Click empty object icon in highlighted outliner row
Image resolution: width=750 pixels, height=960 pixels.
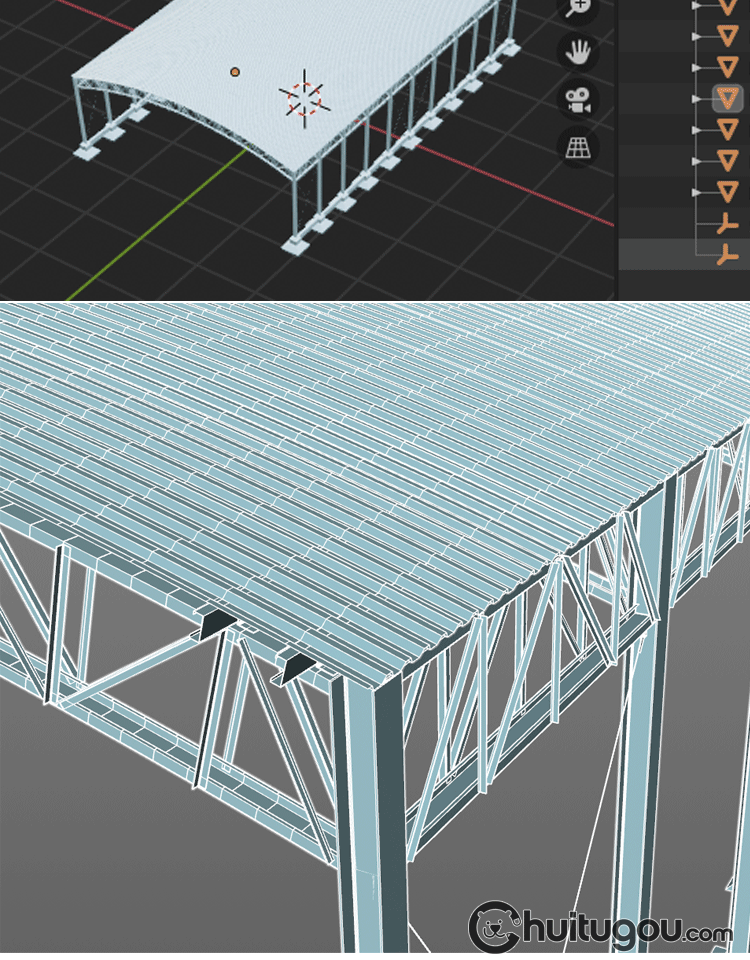pos(727,254)
